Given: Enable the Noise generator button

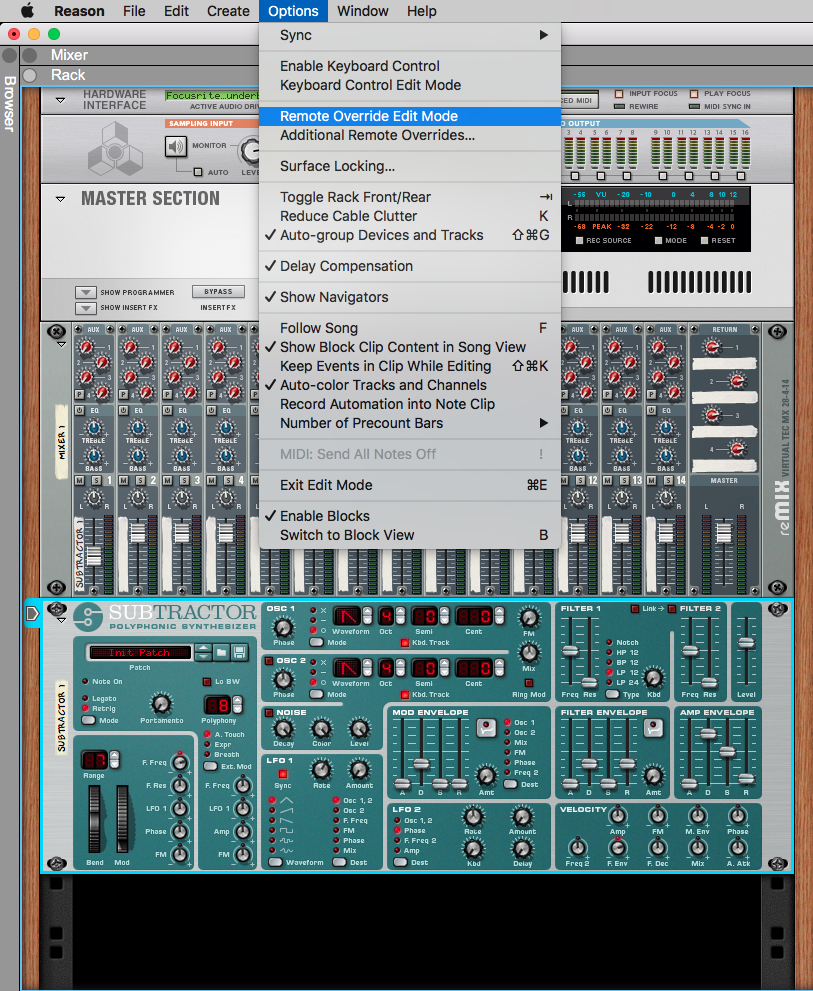Looking at the screenshot, I should click(269, 713).
